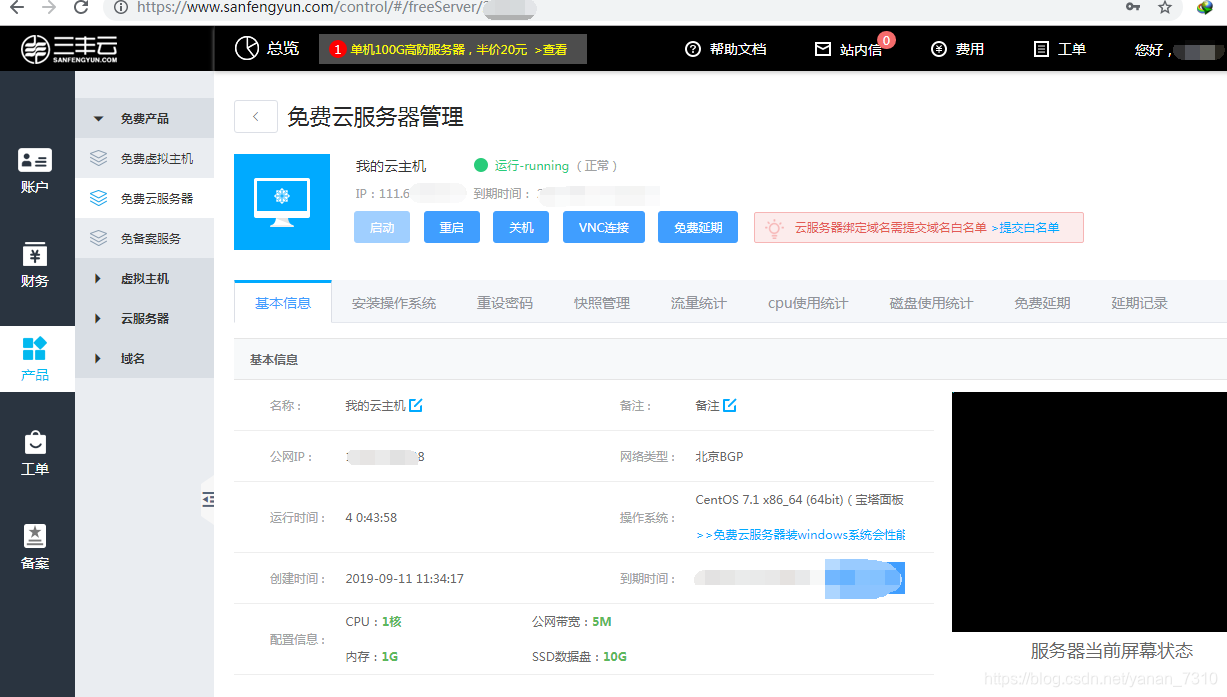The image size is (1227, 697).
Task: Open 免费虚拟主机 free hosting
Action: [144, 158]
